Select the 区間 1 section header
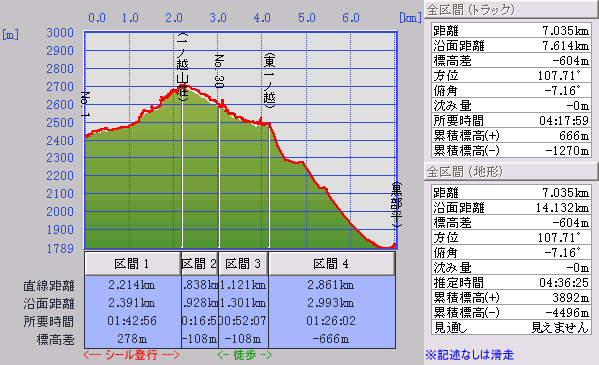 (133, 264)
